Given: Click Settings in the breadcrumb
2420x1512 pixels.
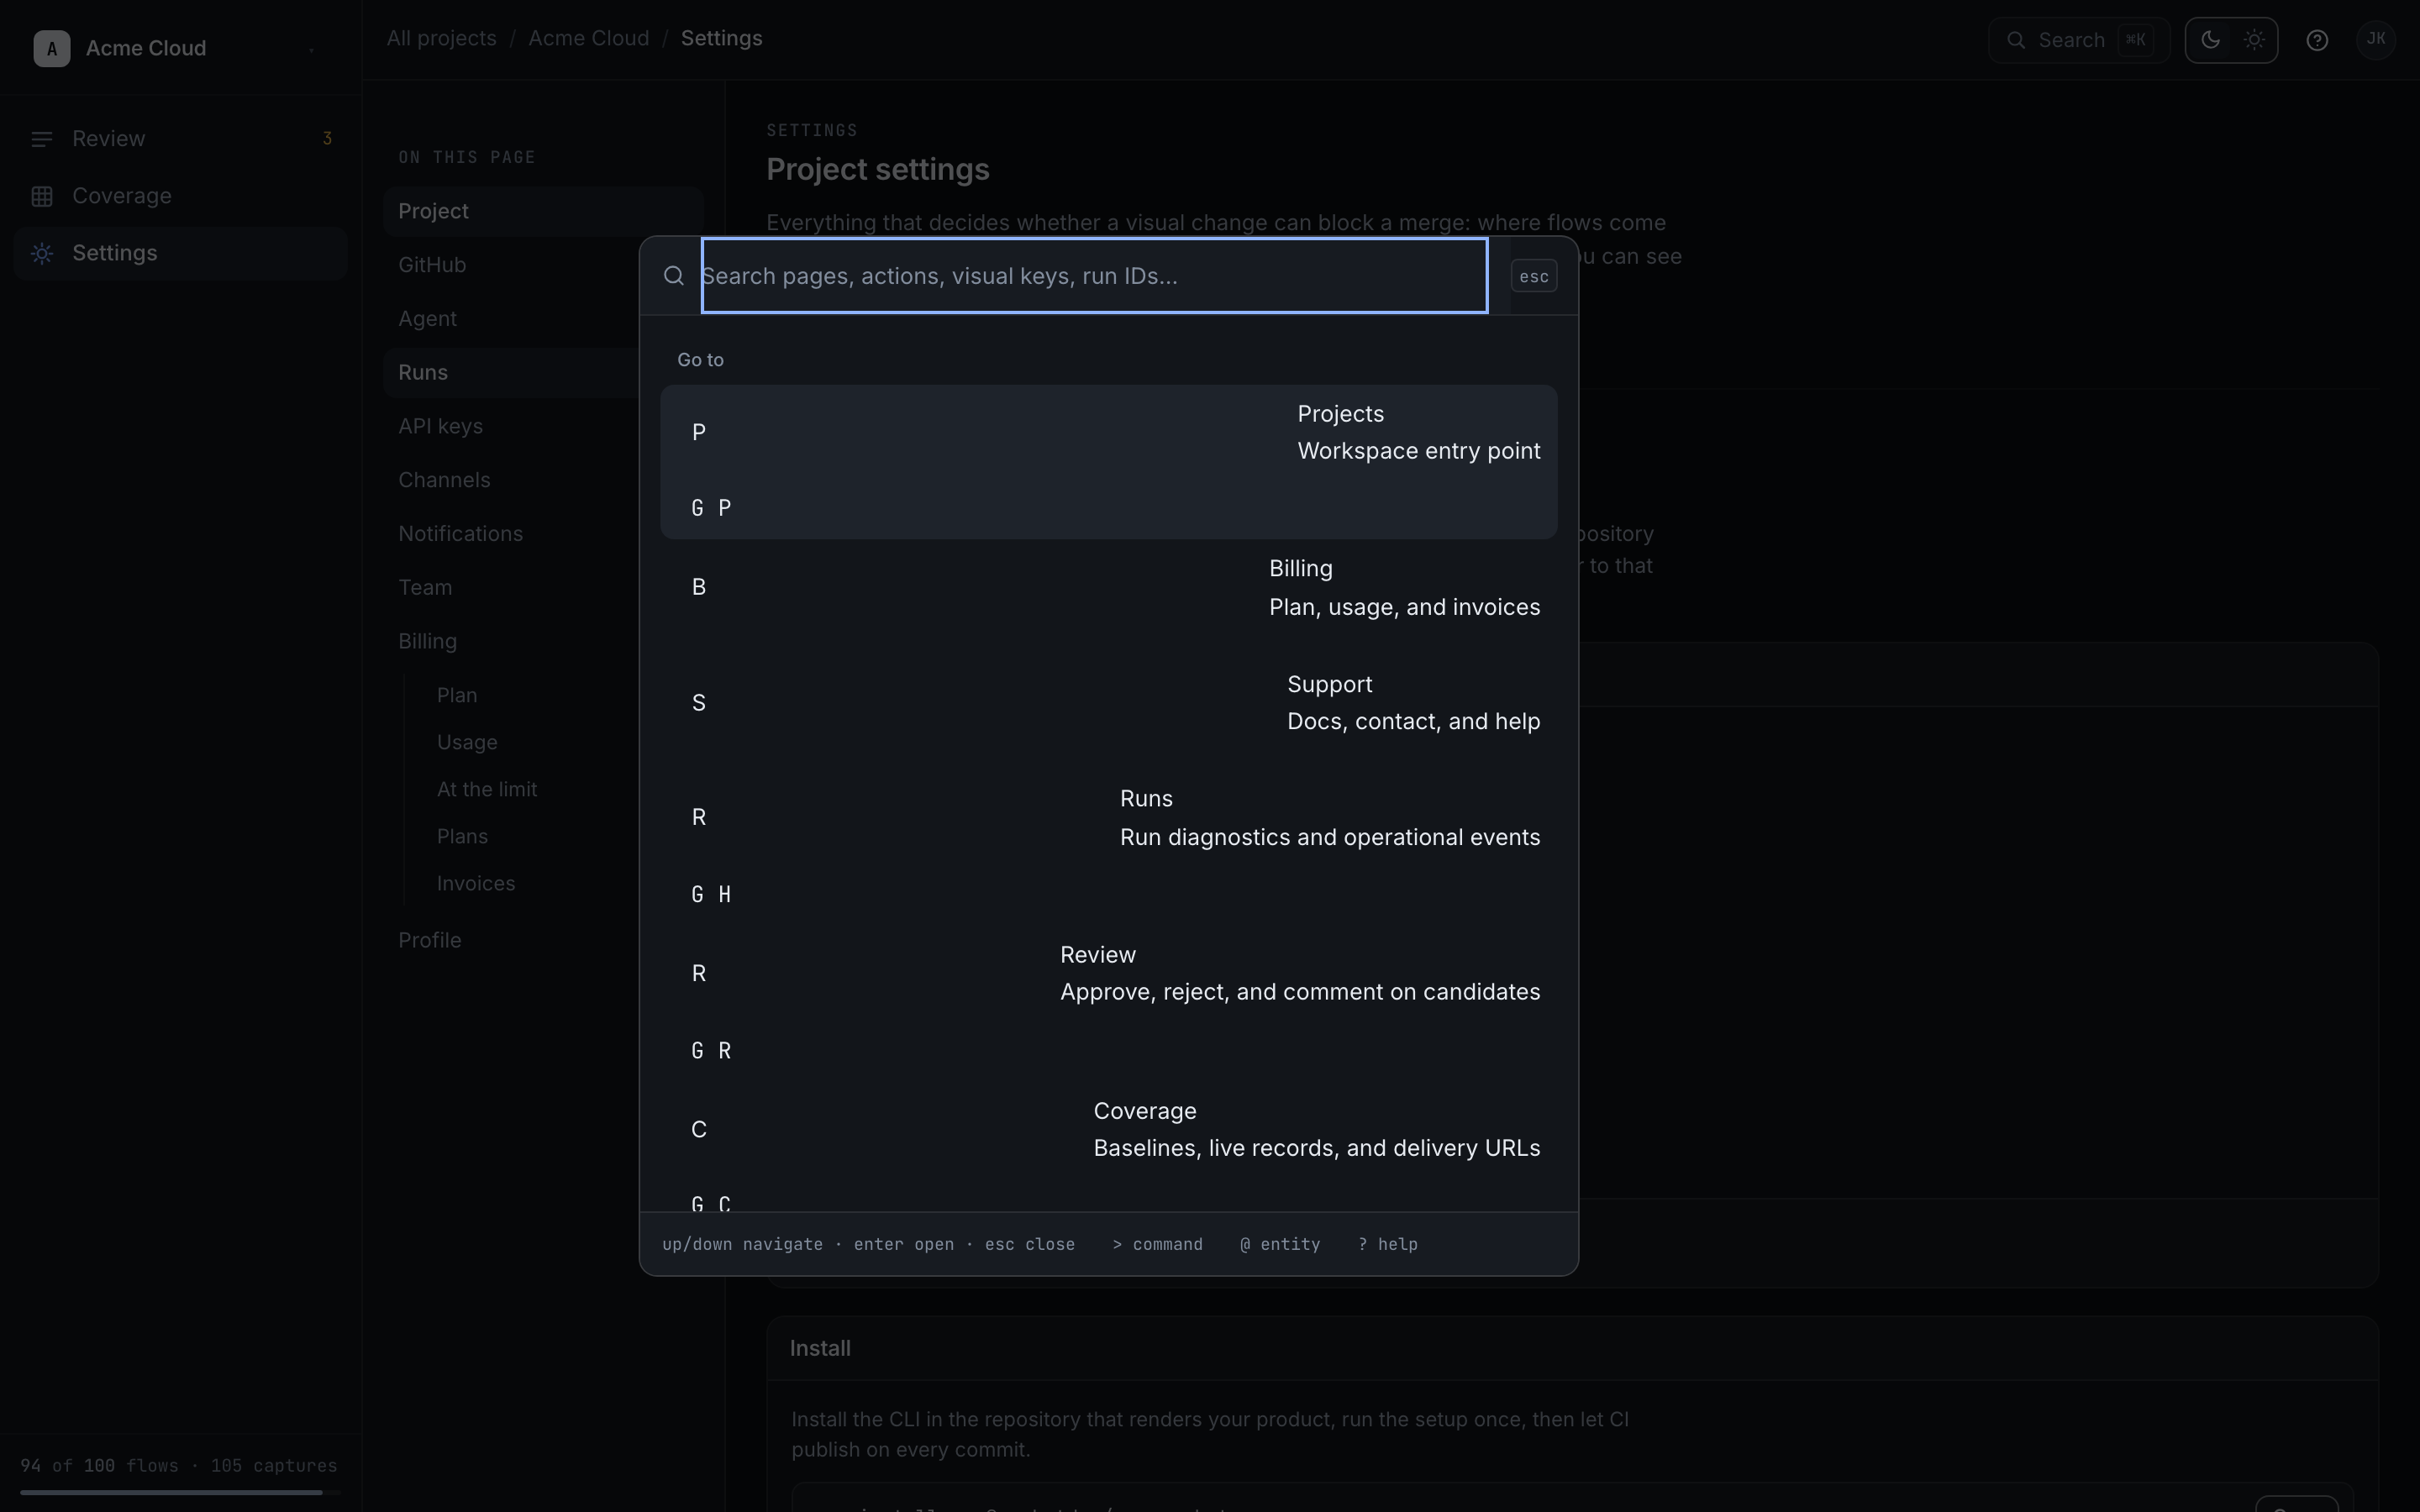Looking at the screenshot, I should click(x=722, y=38).
